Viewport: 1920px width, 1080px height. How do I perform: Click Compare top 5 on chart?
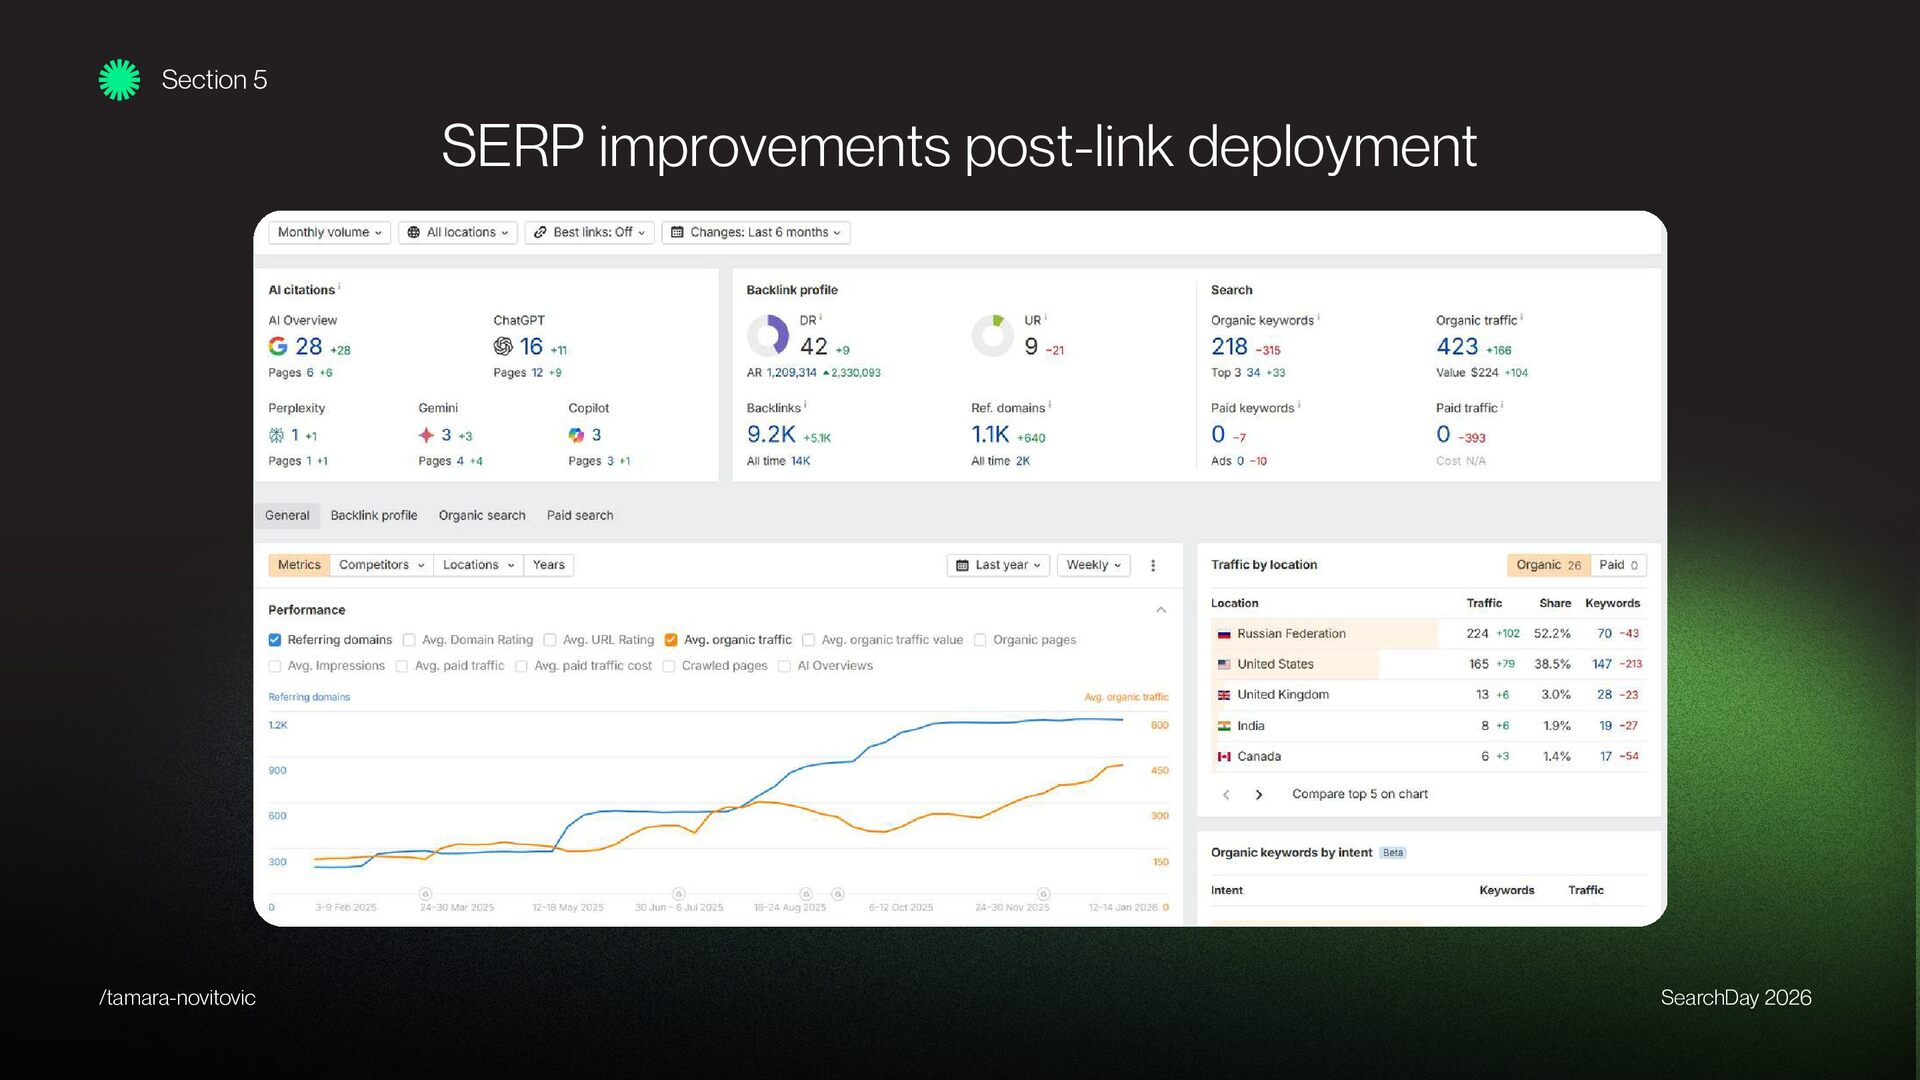(x=1359, y=794)
